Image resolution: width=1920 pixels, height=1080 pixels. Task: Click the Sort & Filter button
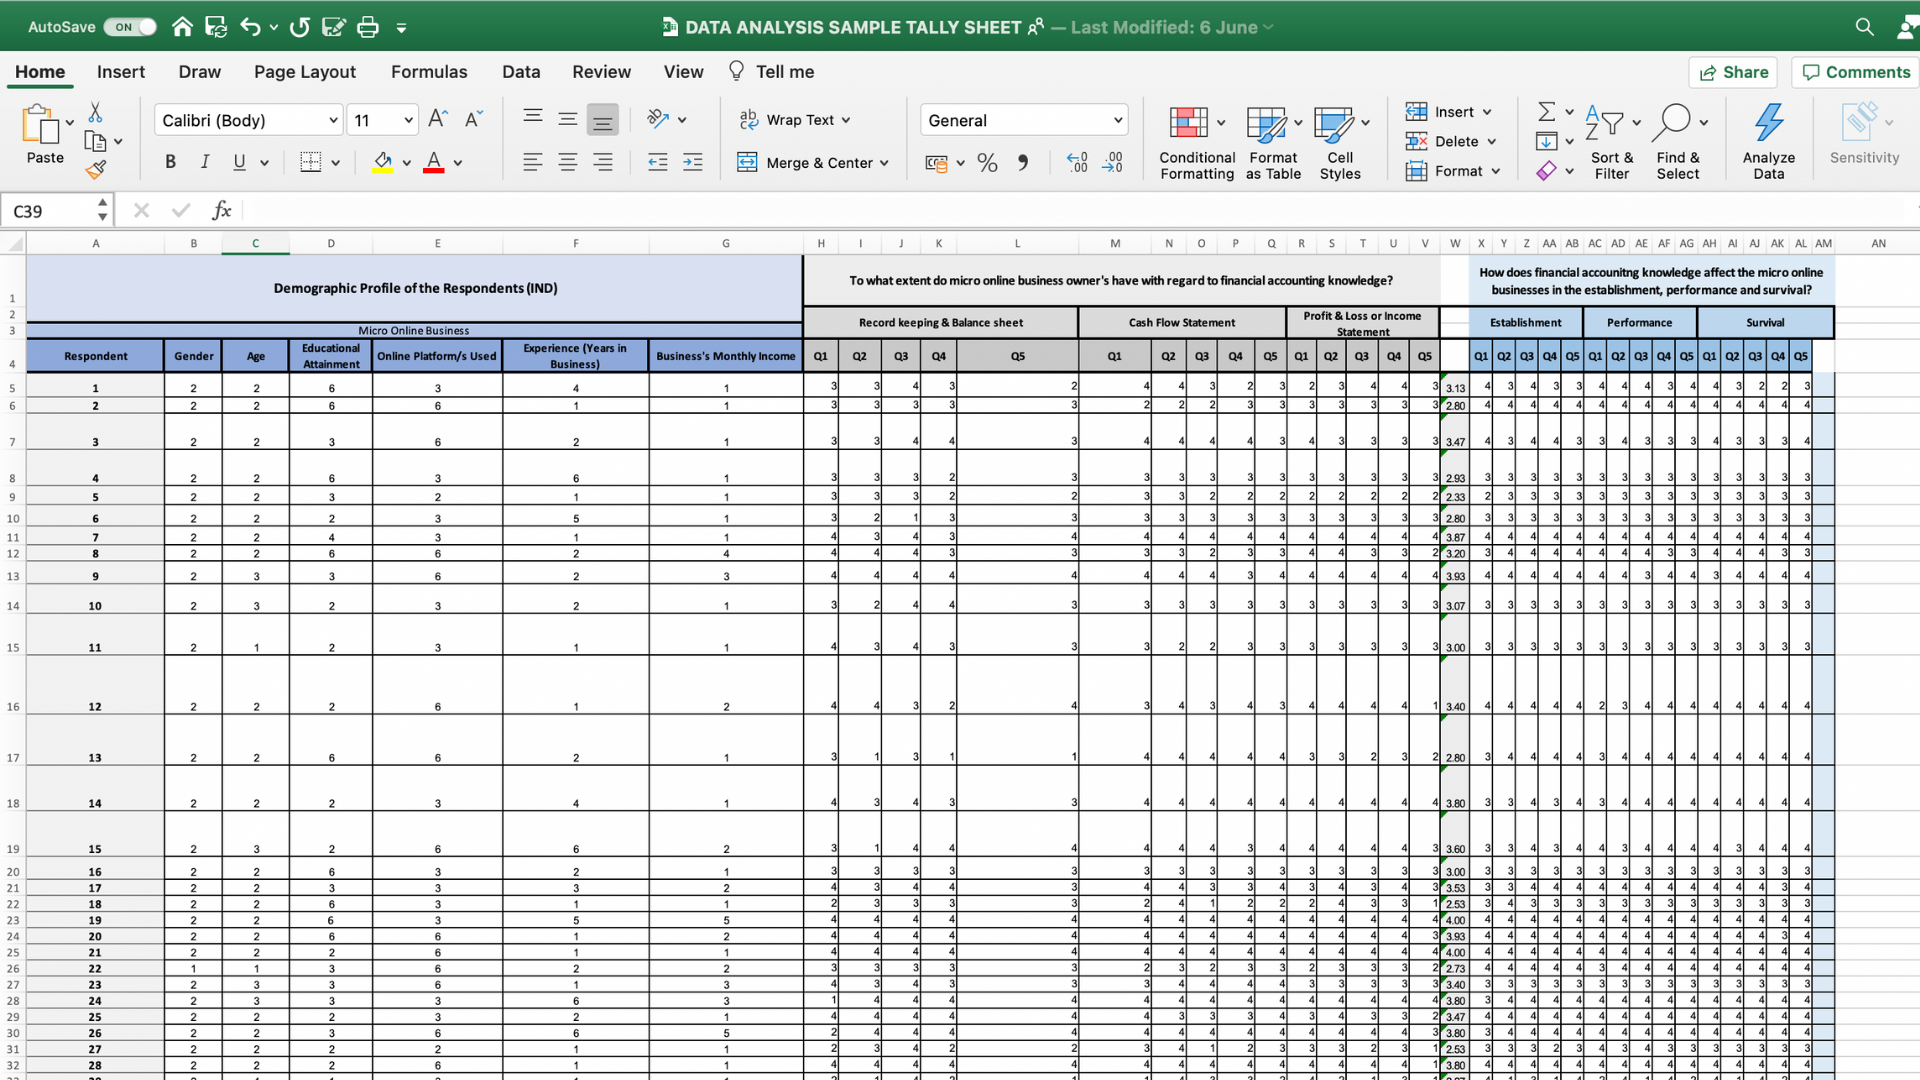click(1612, 141)
